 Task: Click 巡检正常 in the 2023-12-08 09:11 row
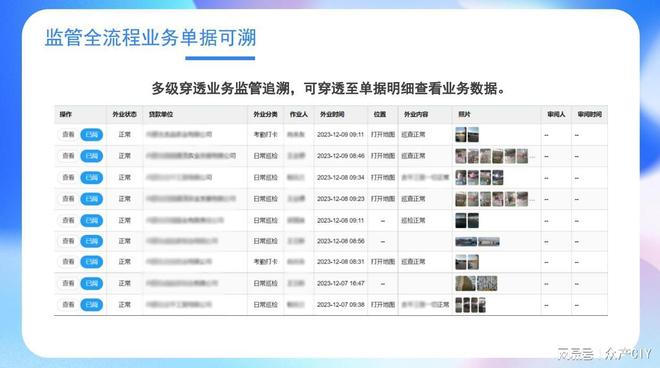(413, 220)
